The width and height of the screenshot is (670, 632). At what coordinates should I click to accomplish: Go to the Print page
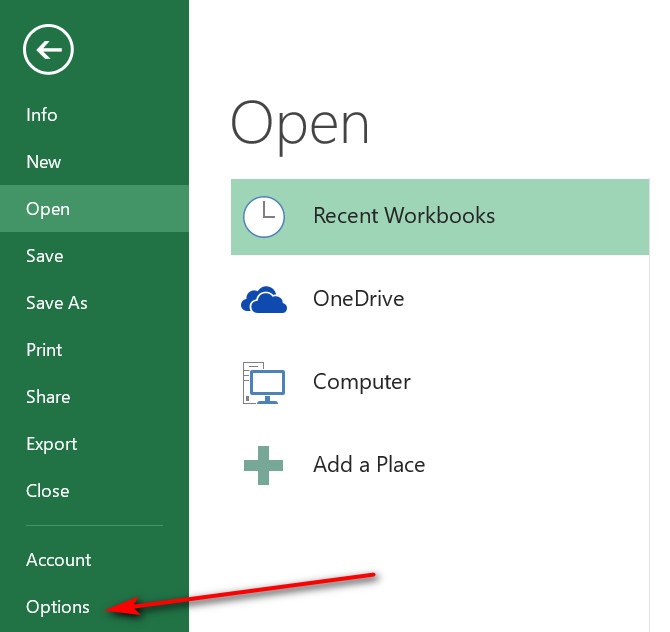coord(44,350)
